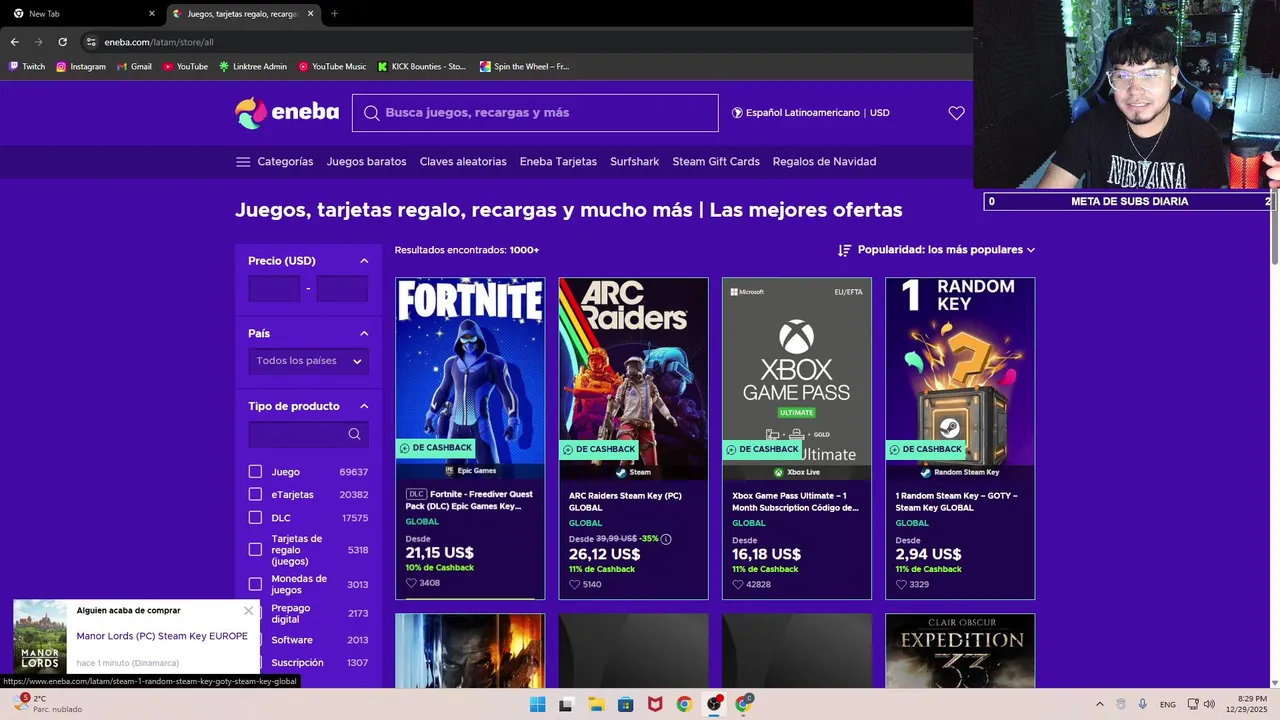Open the Windows Start menu
1280x720 pixels.
coord(537,704)
